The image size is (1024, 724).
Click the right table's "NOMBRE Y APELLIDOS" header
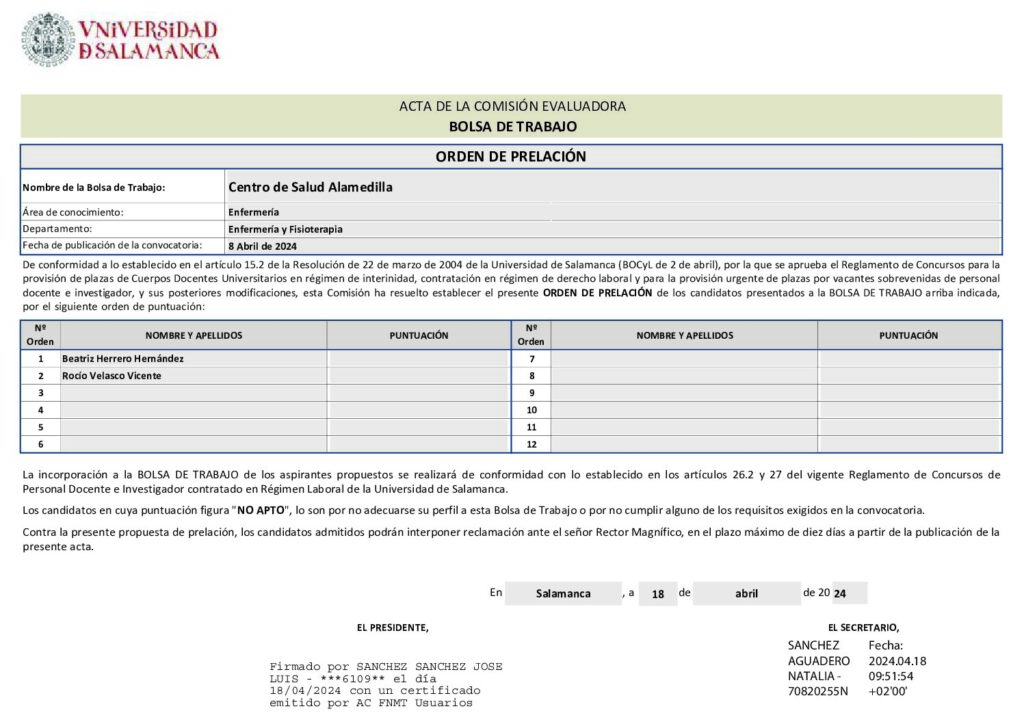pyautogui.click(x=684, y=335)
